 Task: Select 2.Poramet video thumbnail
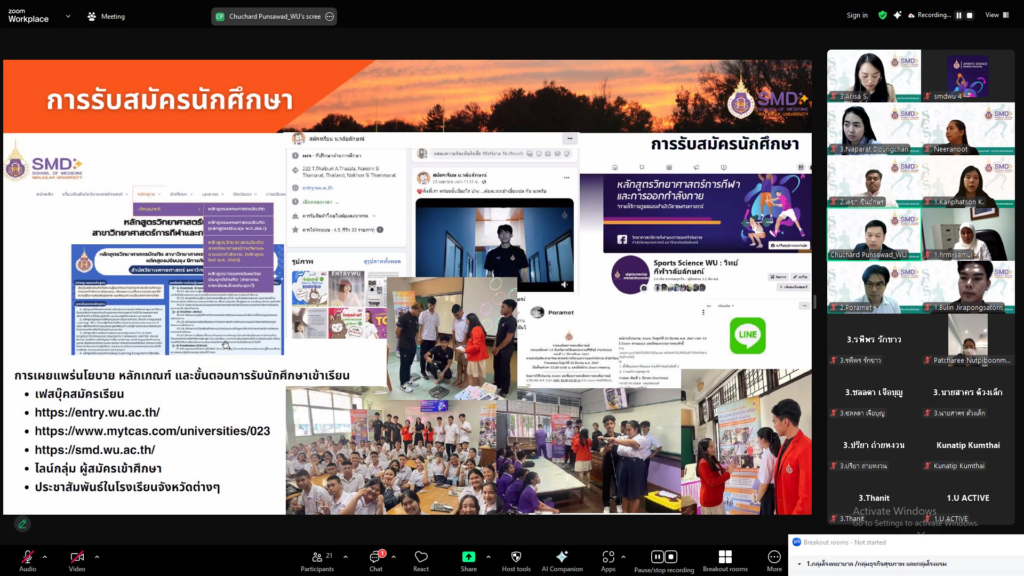[x=874, y=287]
